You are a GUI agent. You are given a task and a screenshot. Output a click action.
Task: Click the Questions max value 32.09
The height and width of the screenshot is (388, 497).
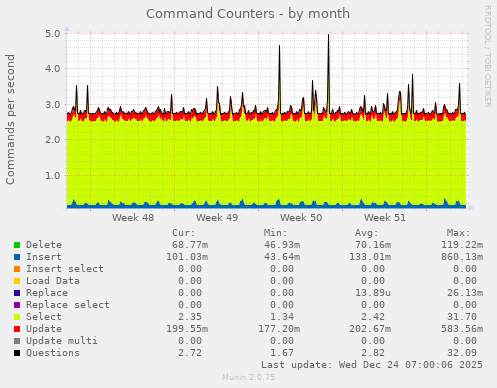[x=462, y=353]
